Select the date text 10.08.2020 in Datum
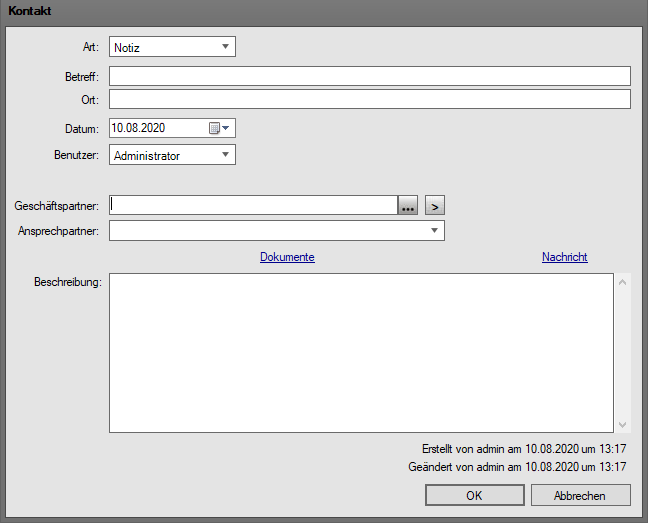Viewport: 649px width, 523px height. point(140,128)
